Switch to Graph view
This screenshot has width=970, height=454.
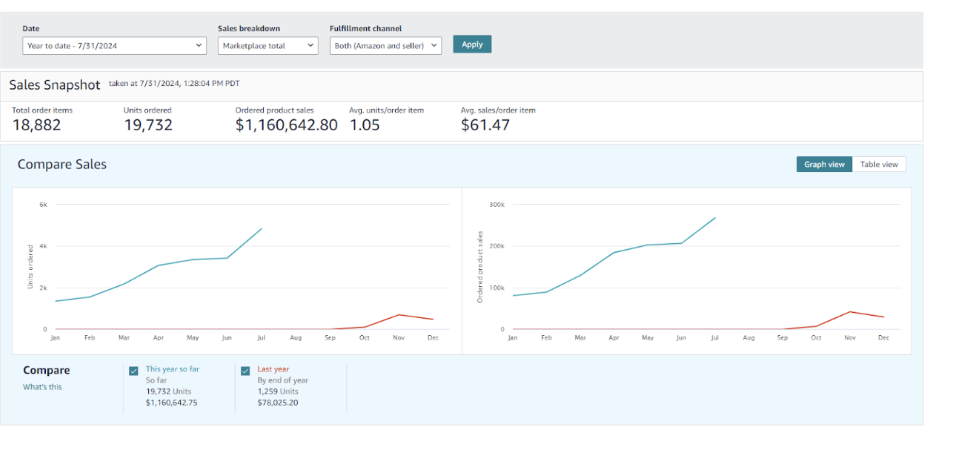point(823,164)
